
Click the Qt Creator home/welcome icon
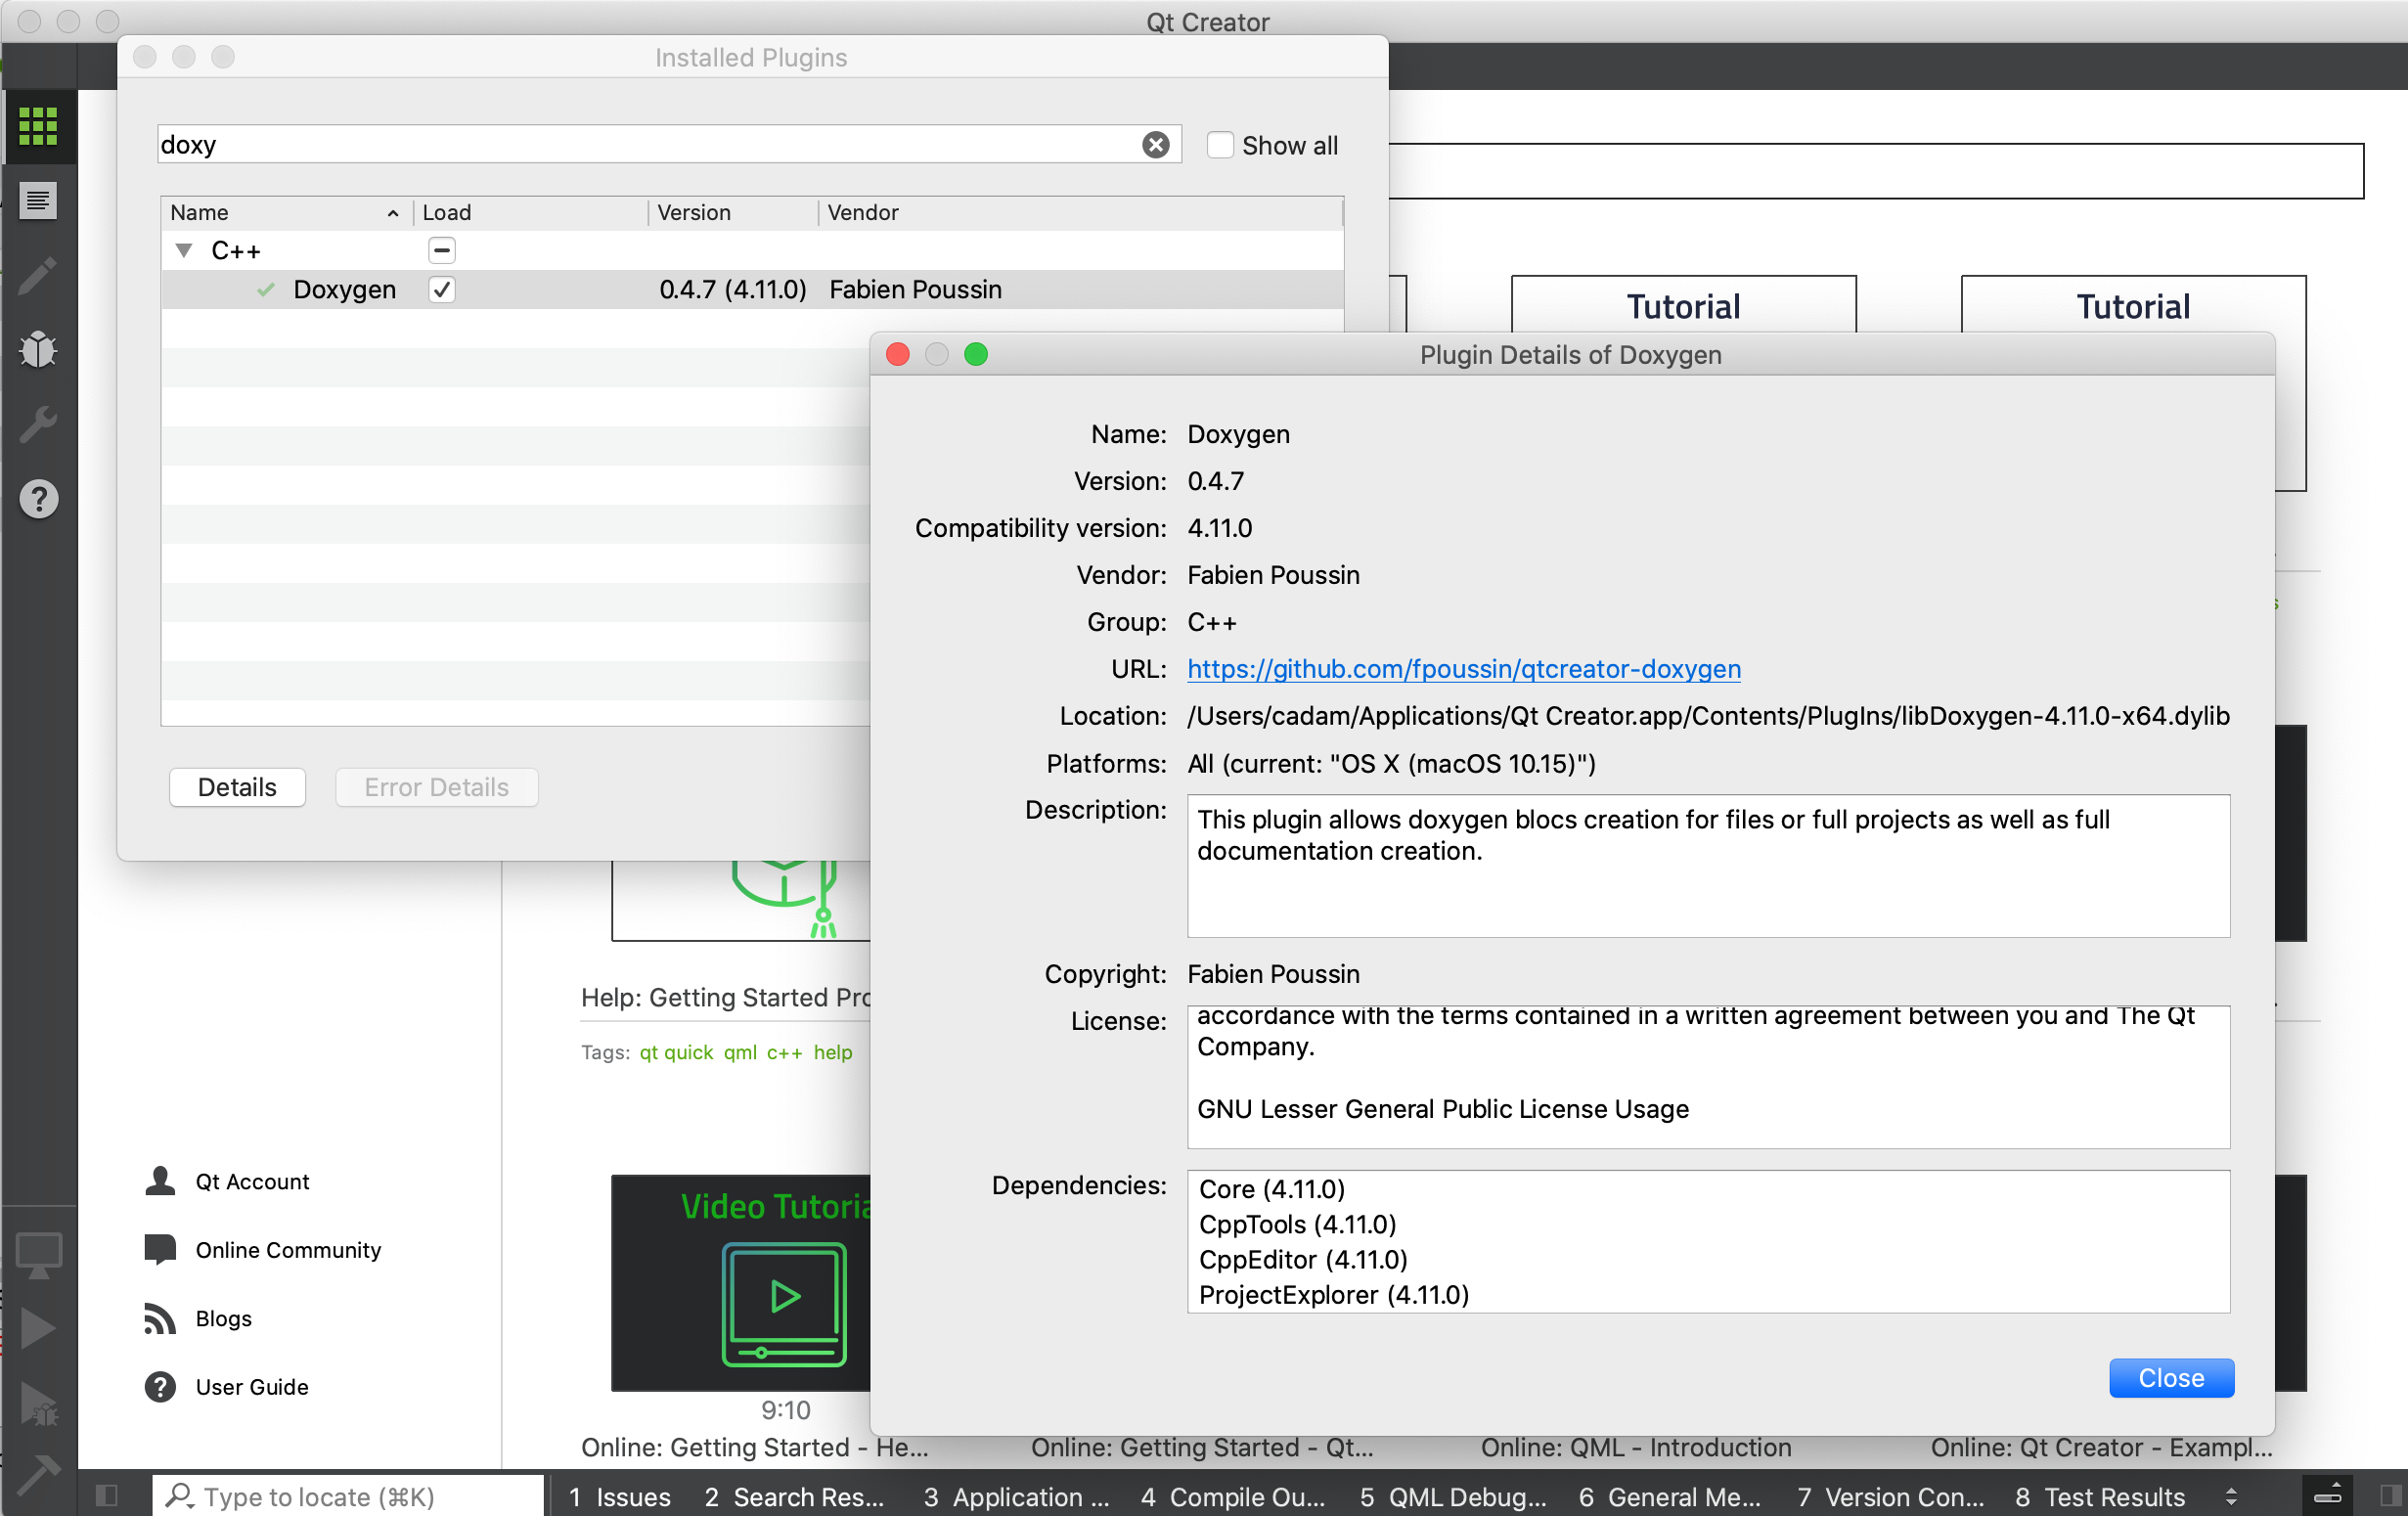pos(38,127)
